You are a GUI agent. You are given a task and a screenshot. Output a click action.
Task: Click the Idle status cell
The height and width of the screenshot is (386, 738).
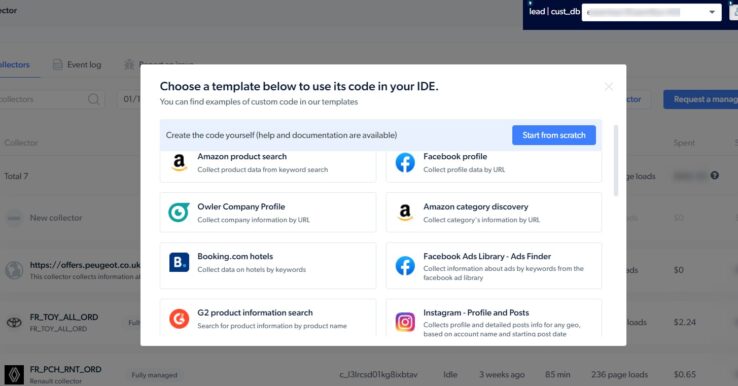(450, 375)
